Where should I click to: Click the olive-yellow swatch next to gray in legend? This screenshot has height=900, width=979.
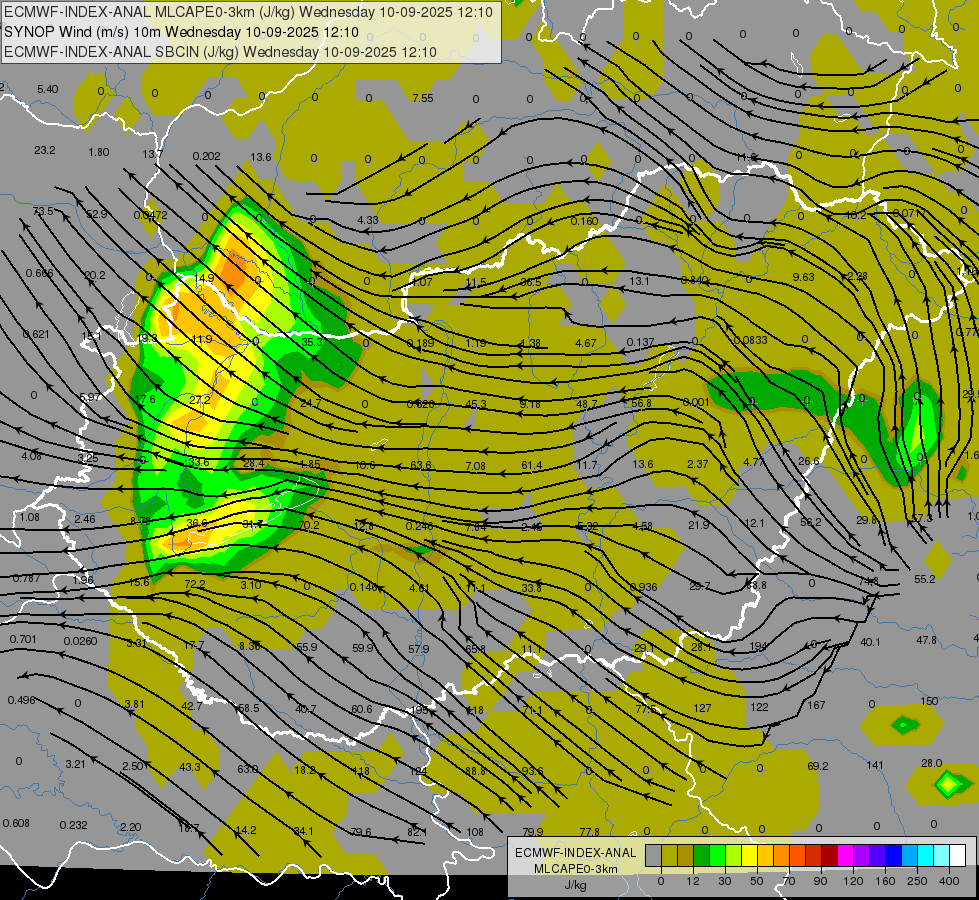pos(669,855)
